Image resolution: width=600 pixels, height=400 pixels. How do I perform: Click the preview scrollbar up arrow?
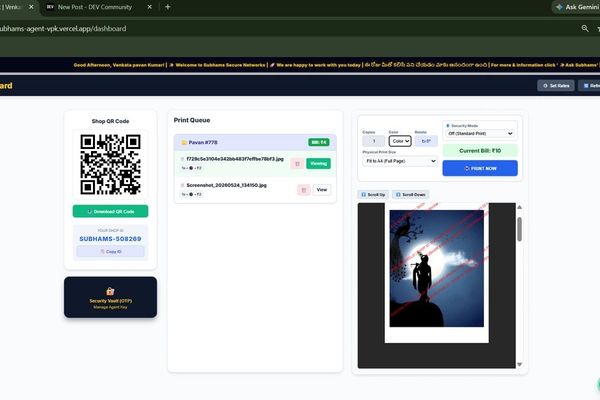(x=519, y=207)
